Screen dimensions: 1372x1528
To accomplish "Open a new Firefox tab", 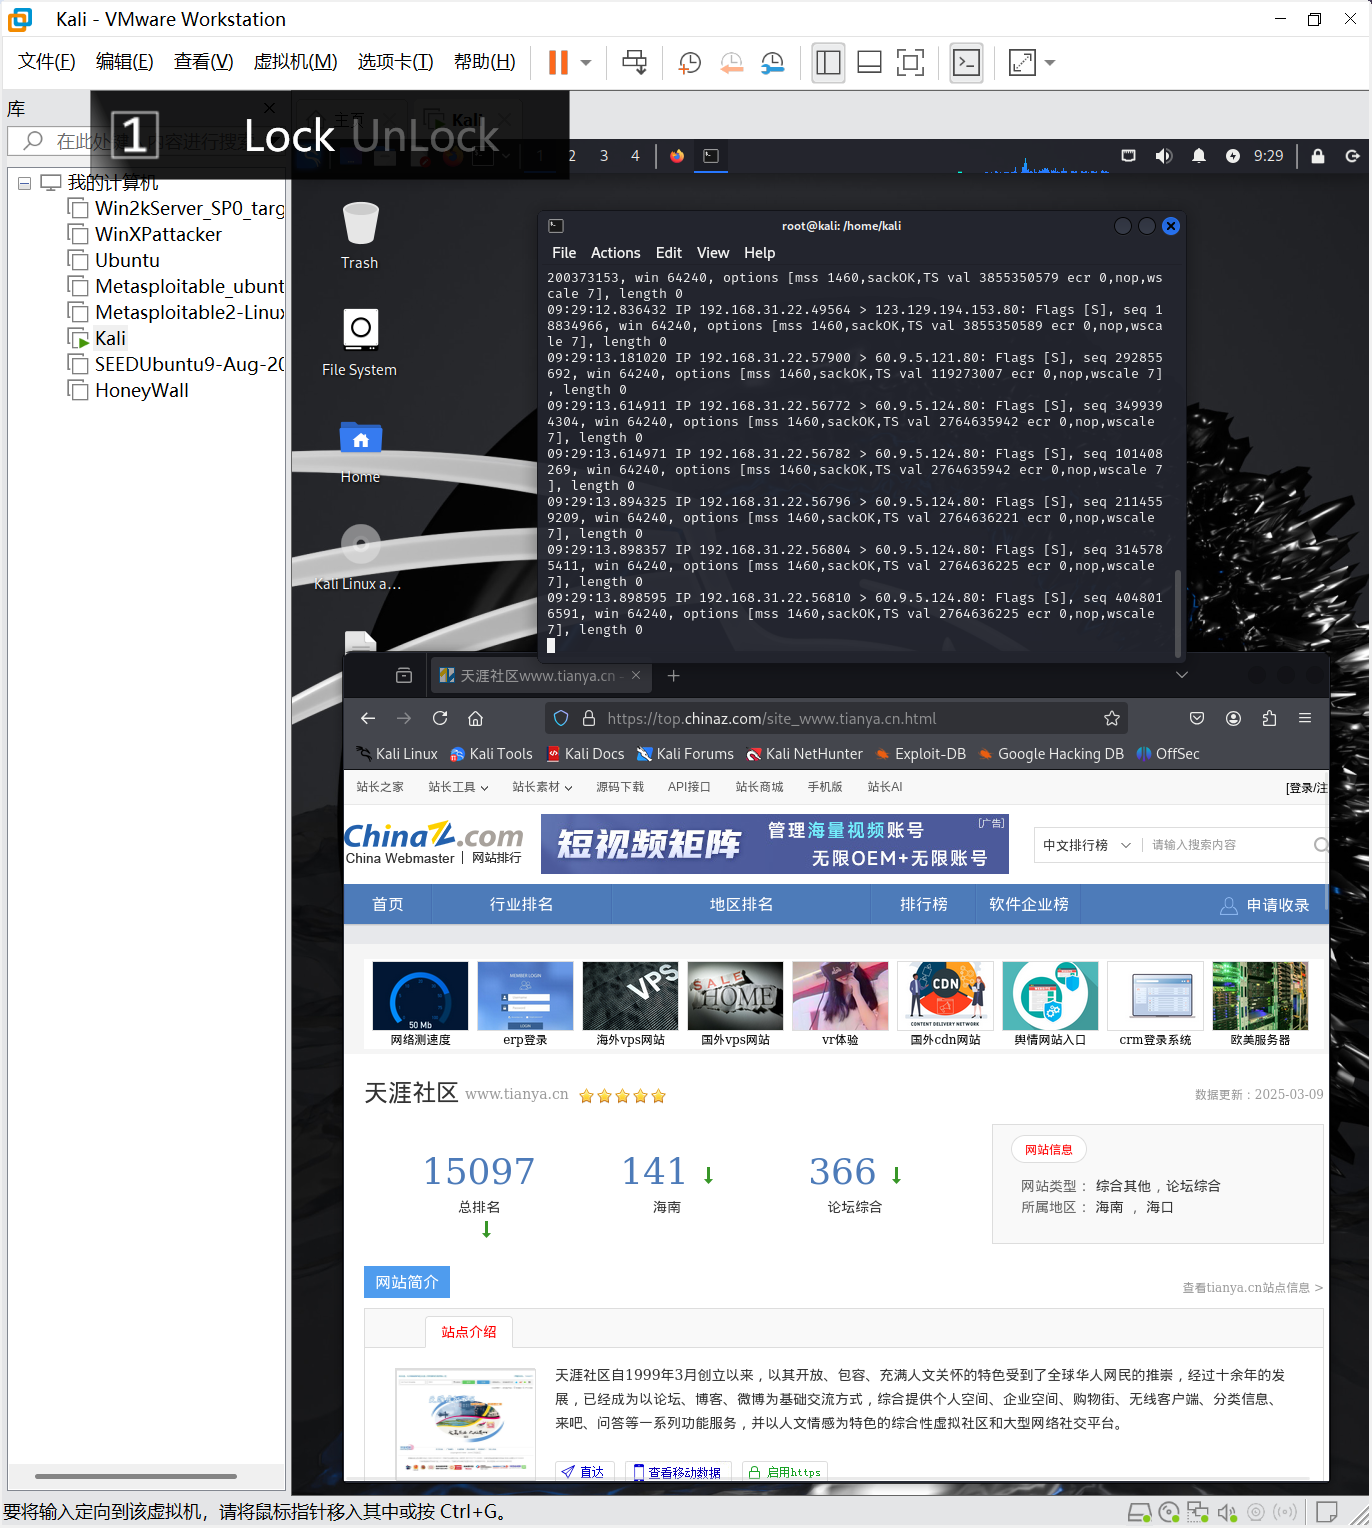I will [x=673, y=676].
